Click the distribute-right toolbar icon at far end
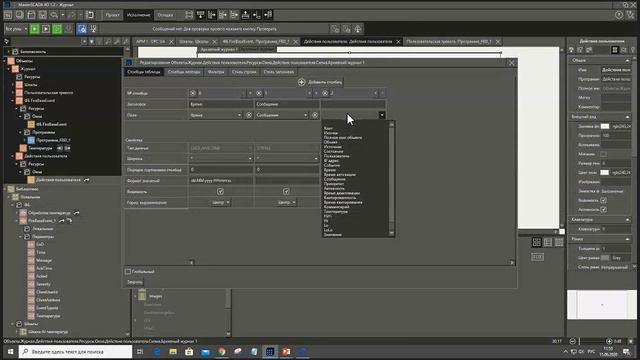 click(x=268, y=15)
